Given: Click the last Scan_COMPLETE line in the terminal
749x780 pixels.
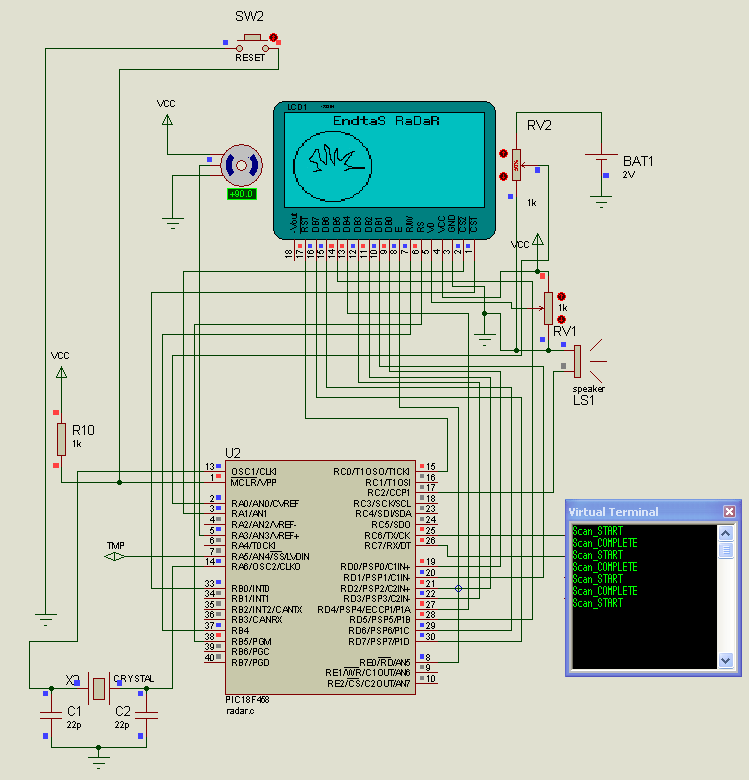Looking at the screenshot, I should coord(605,591).
